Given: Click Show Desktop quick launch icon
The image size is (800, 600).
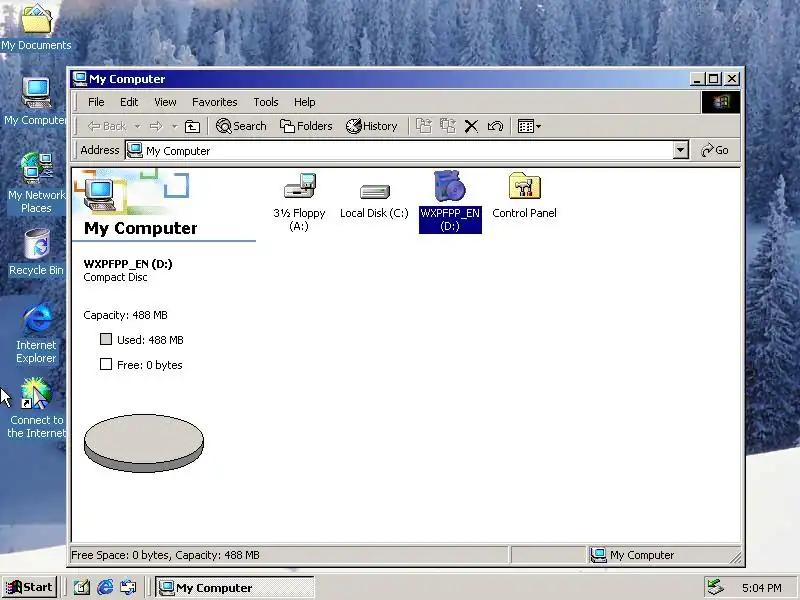Looking at the screenshot, I should coord(82,587).
